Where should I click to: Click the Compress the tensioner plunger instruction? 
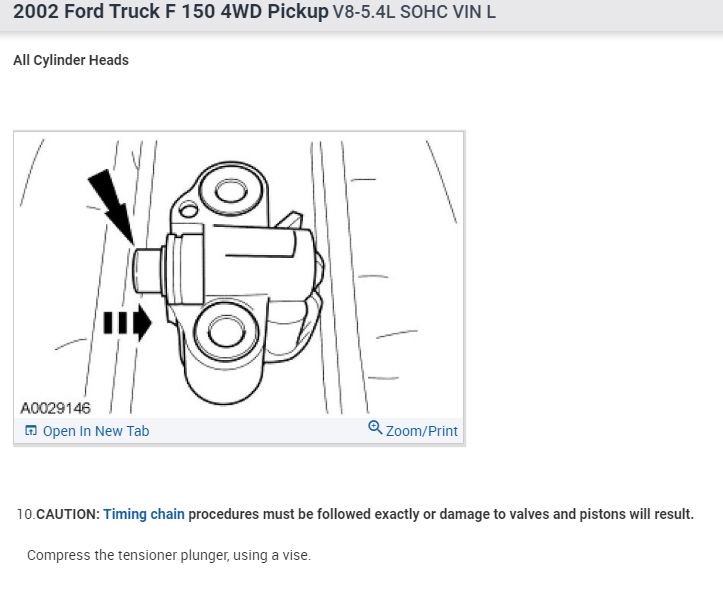tap(169, 555)
